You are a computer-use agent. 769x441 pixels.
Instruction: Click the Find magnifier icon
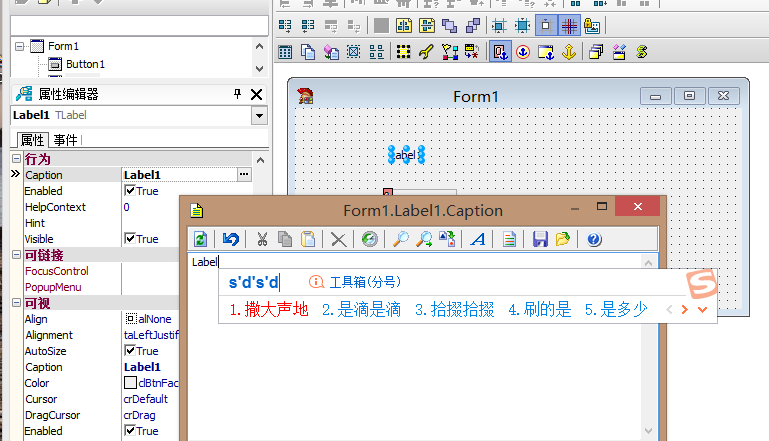pos(399,239)
